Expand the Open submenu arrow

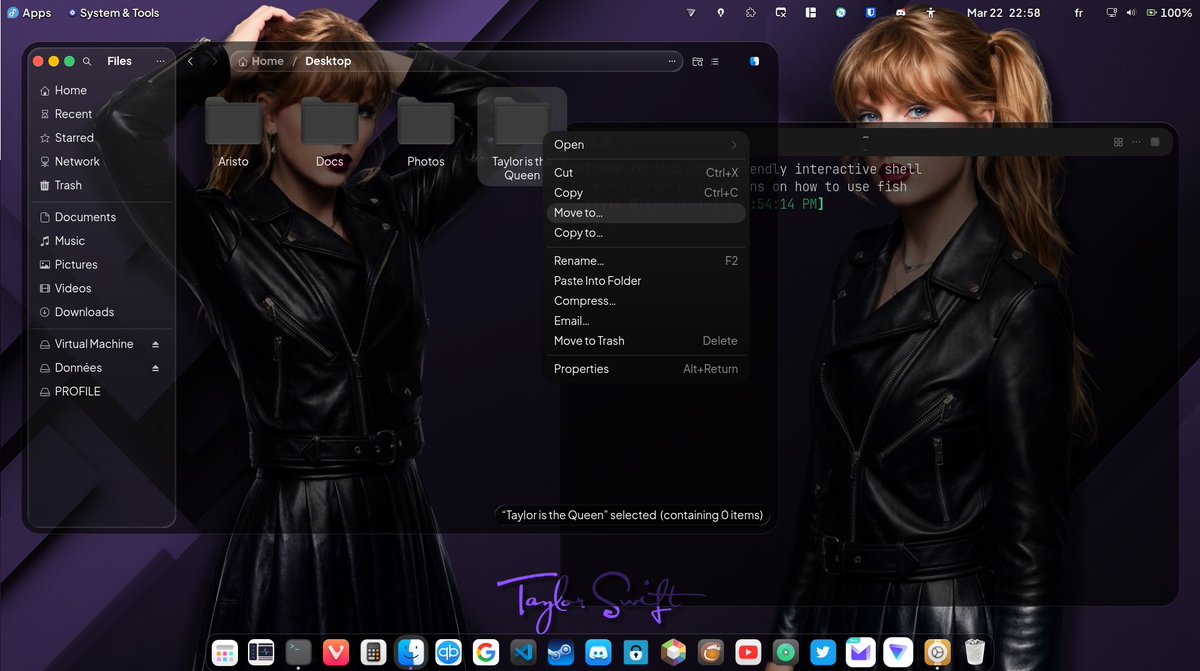pyautogui.click(x=733, y=145)
